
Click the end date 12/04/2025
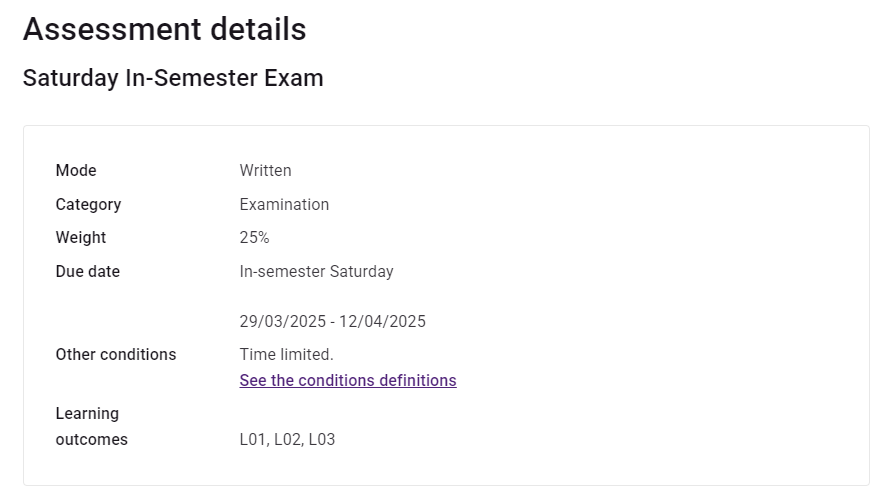[x=382, y=322]
